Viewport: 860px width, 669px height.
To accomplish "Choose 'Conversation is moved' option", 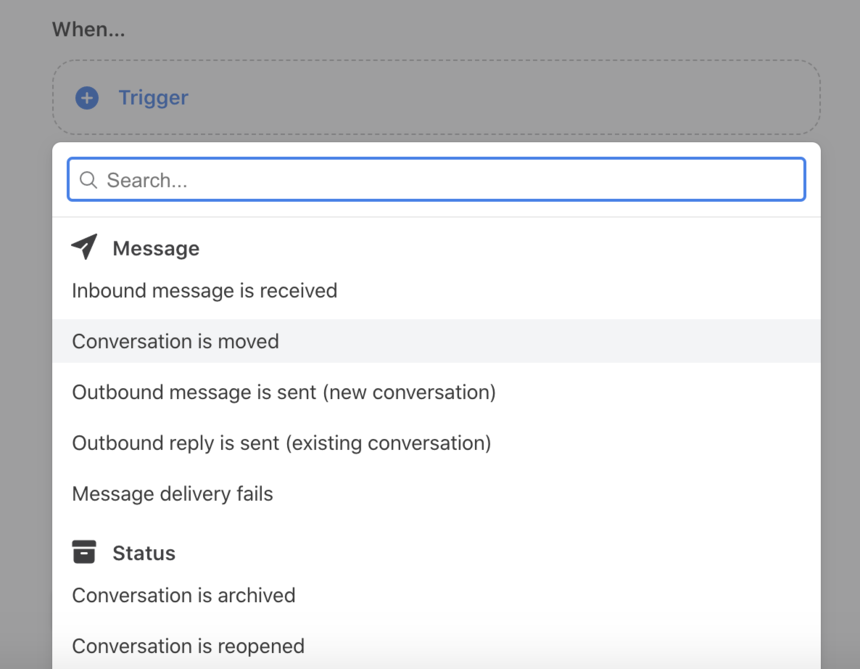I will (x=437, y=341).
